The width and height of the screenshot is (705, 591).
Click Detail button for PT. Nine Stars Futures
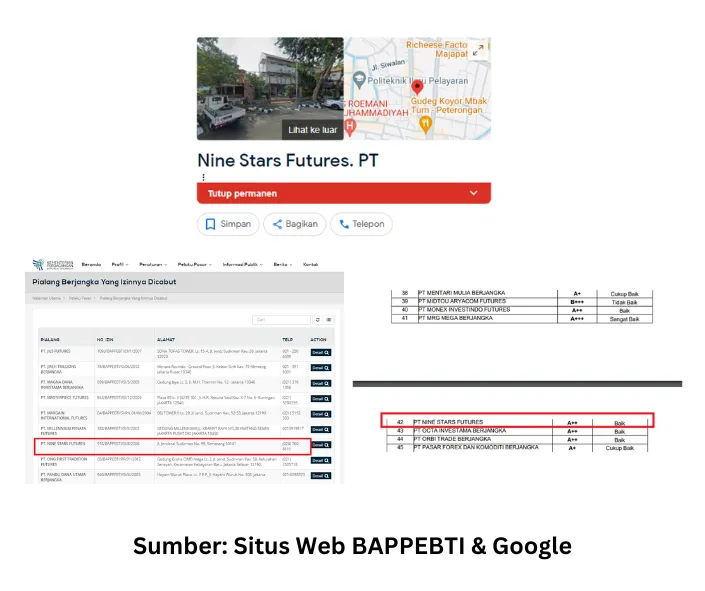321,445
